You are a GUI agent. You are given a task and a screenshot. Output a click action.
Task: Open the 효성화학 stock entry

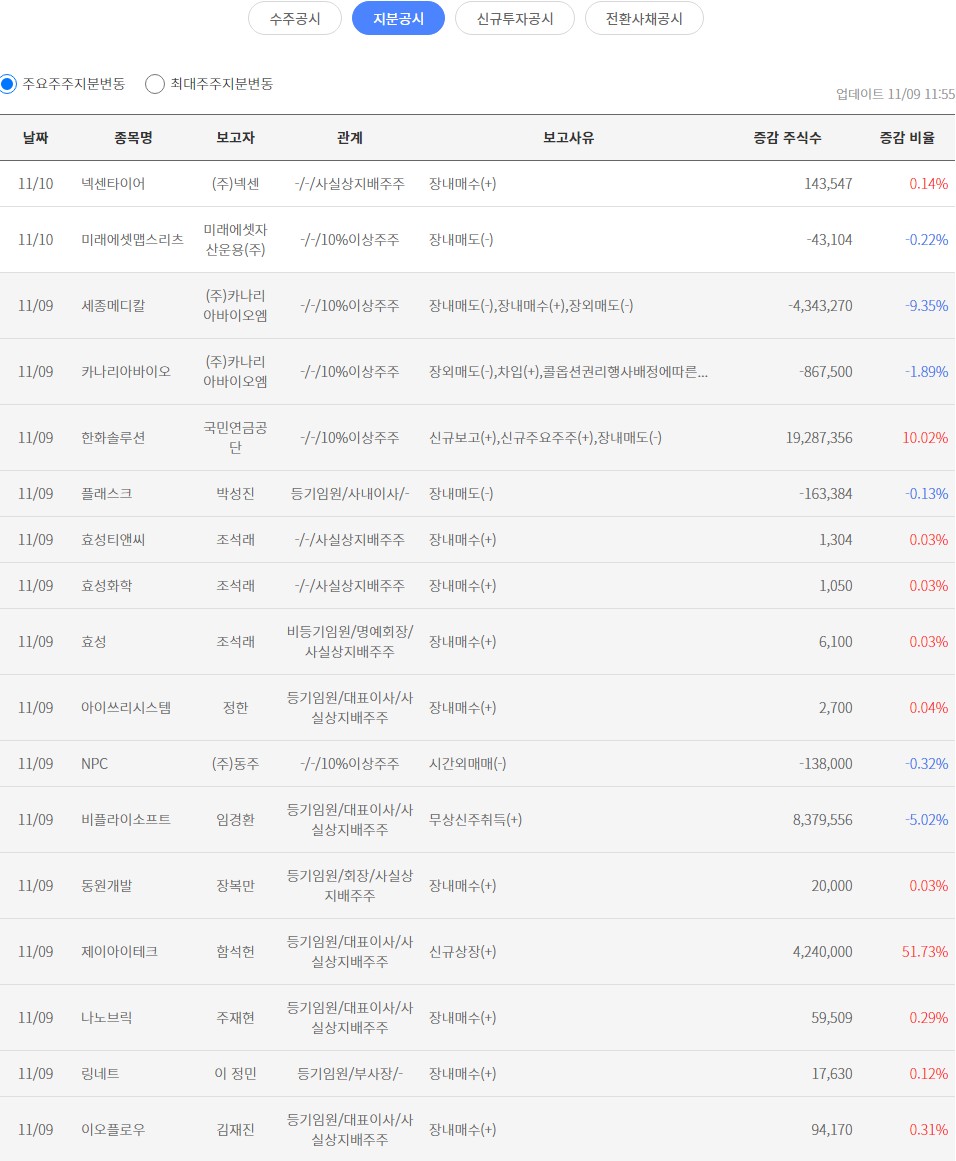point(107,586)
